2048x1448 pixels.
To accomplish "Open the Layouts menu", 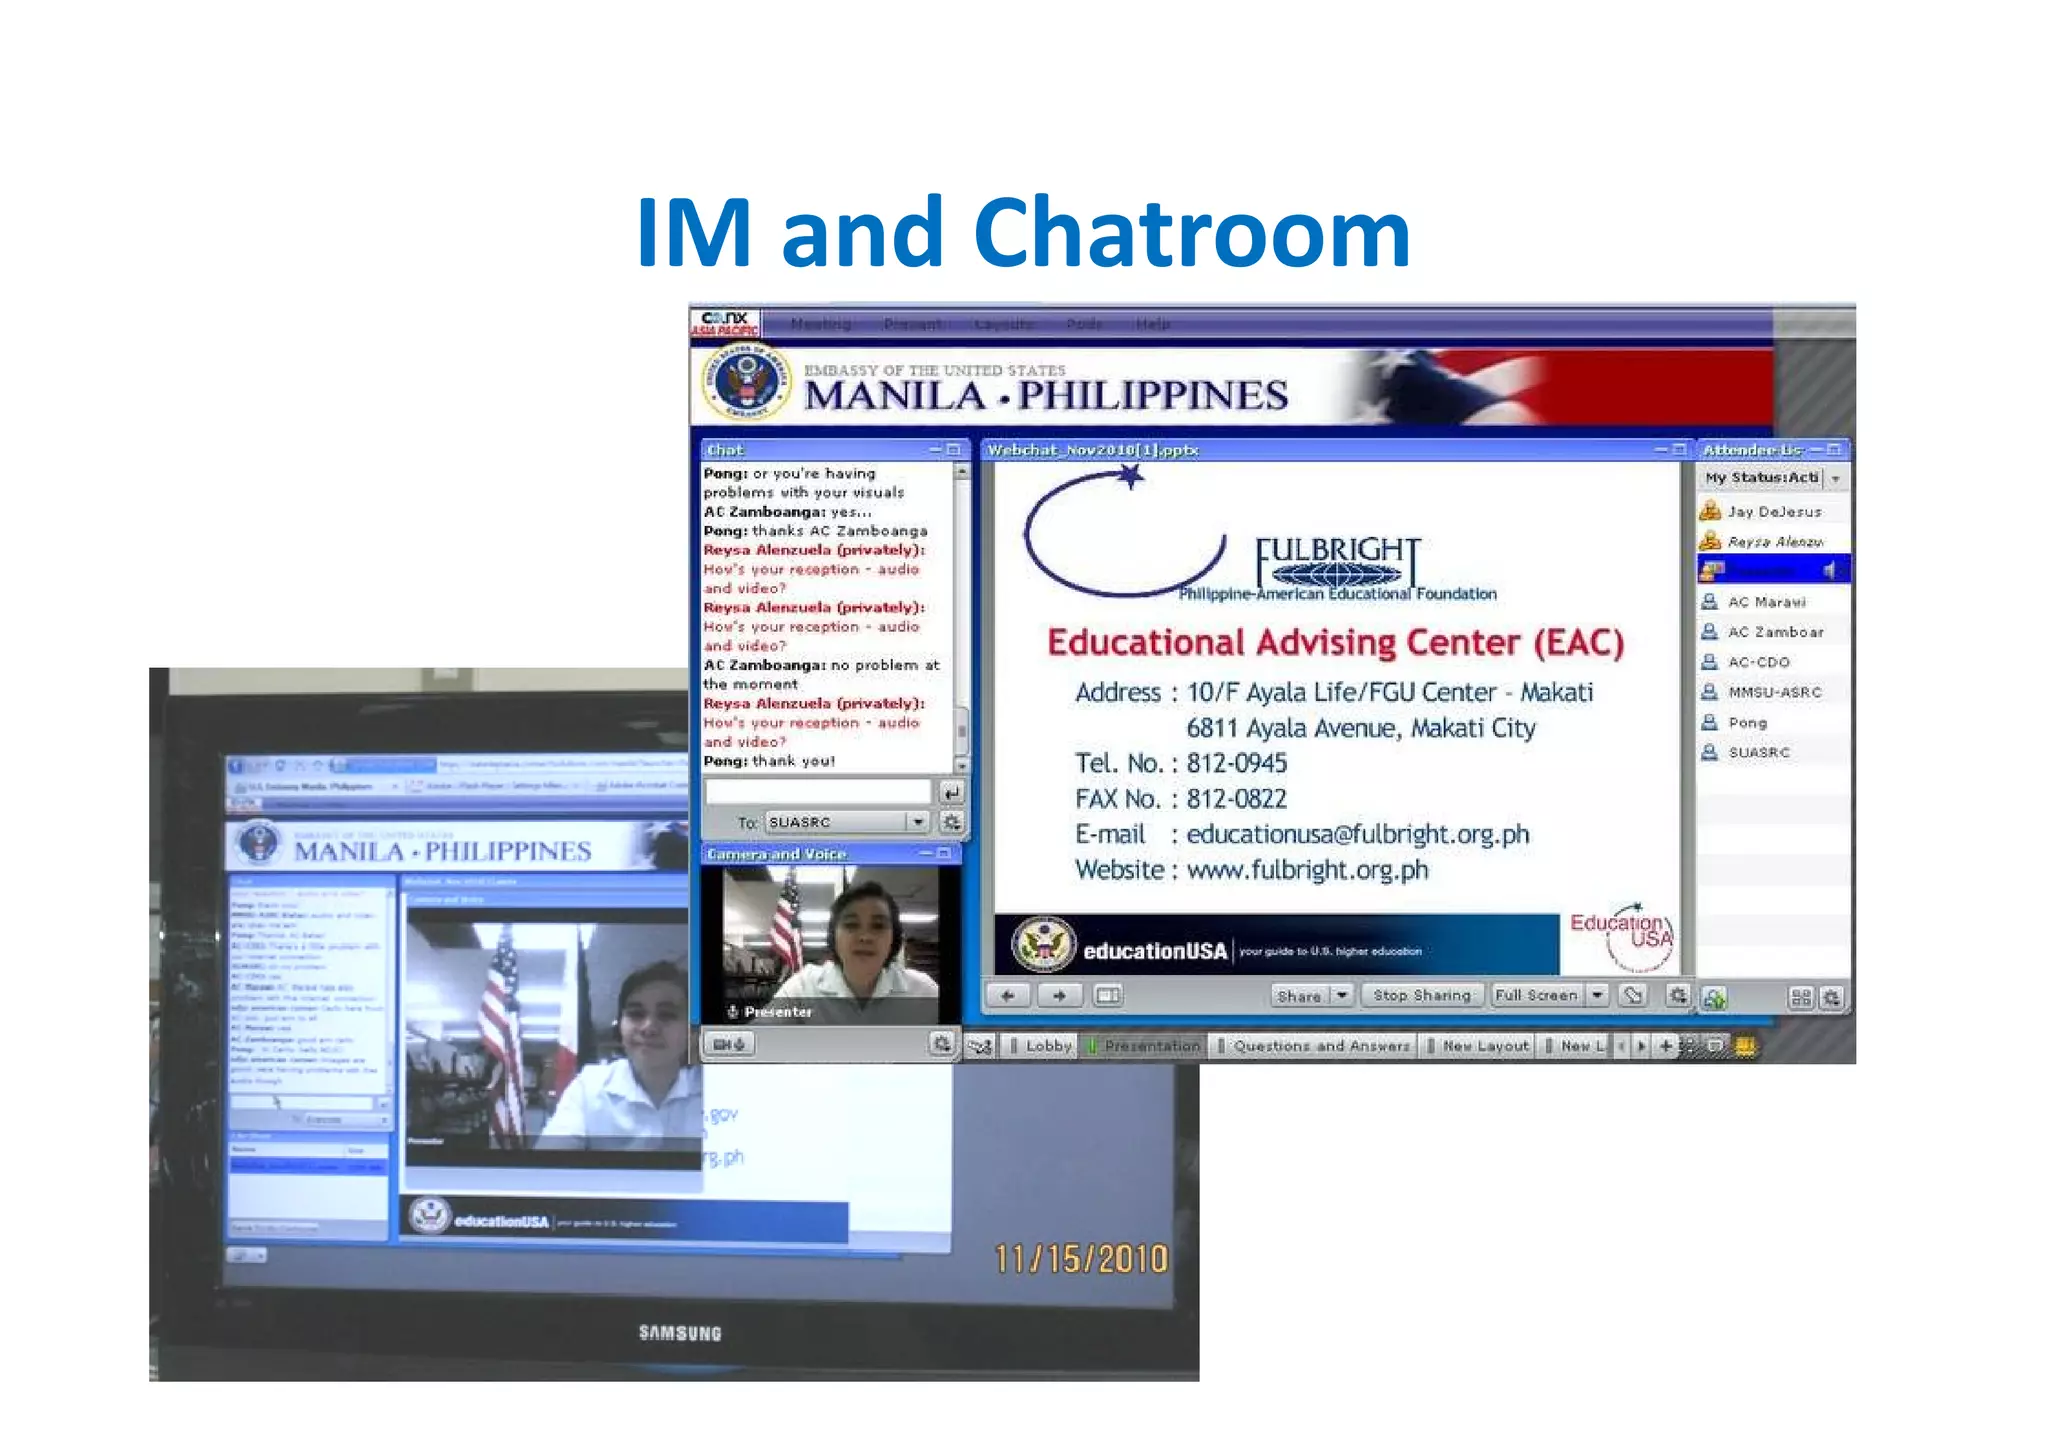I will [1004, 324].
